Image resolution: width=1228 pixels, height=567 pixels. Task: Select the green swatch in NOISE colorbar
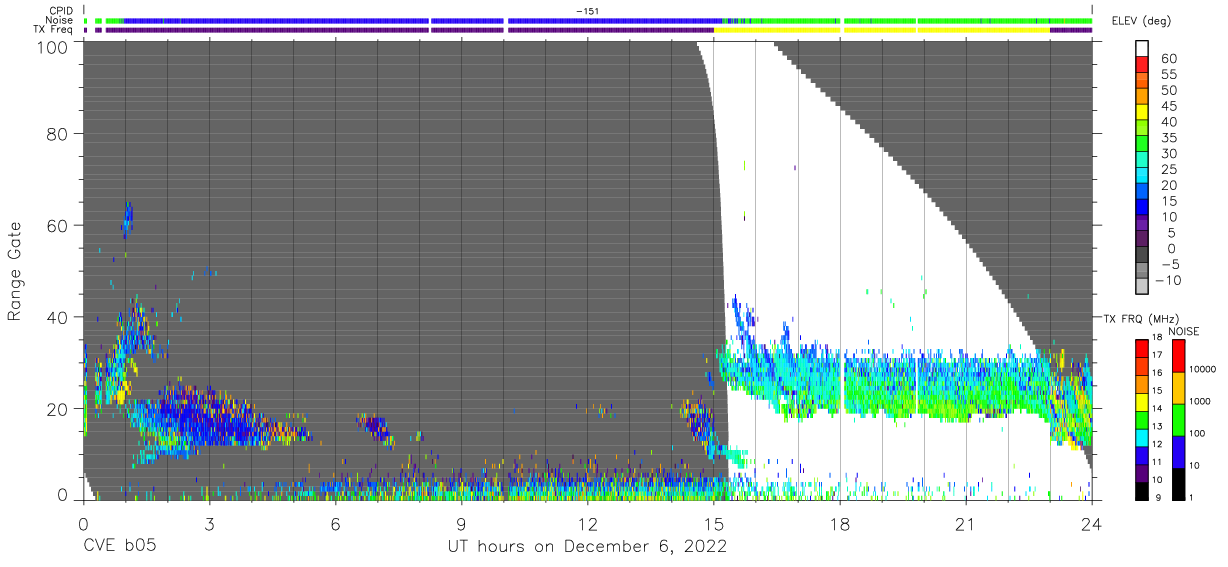click(x=1178, y=420)
